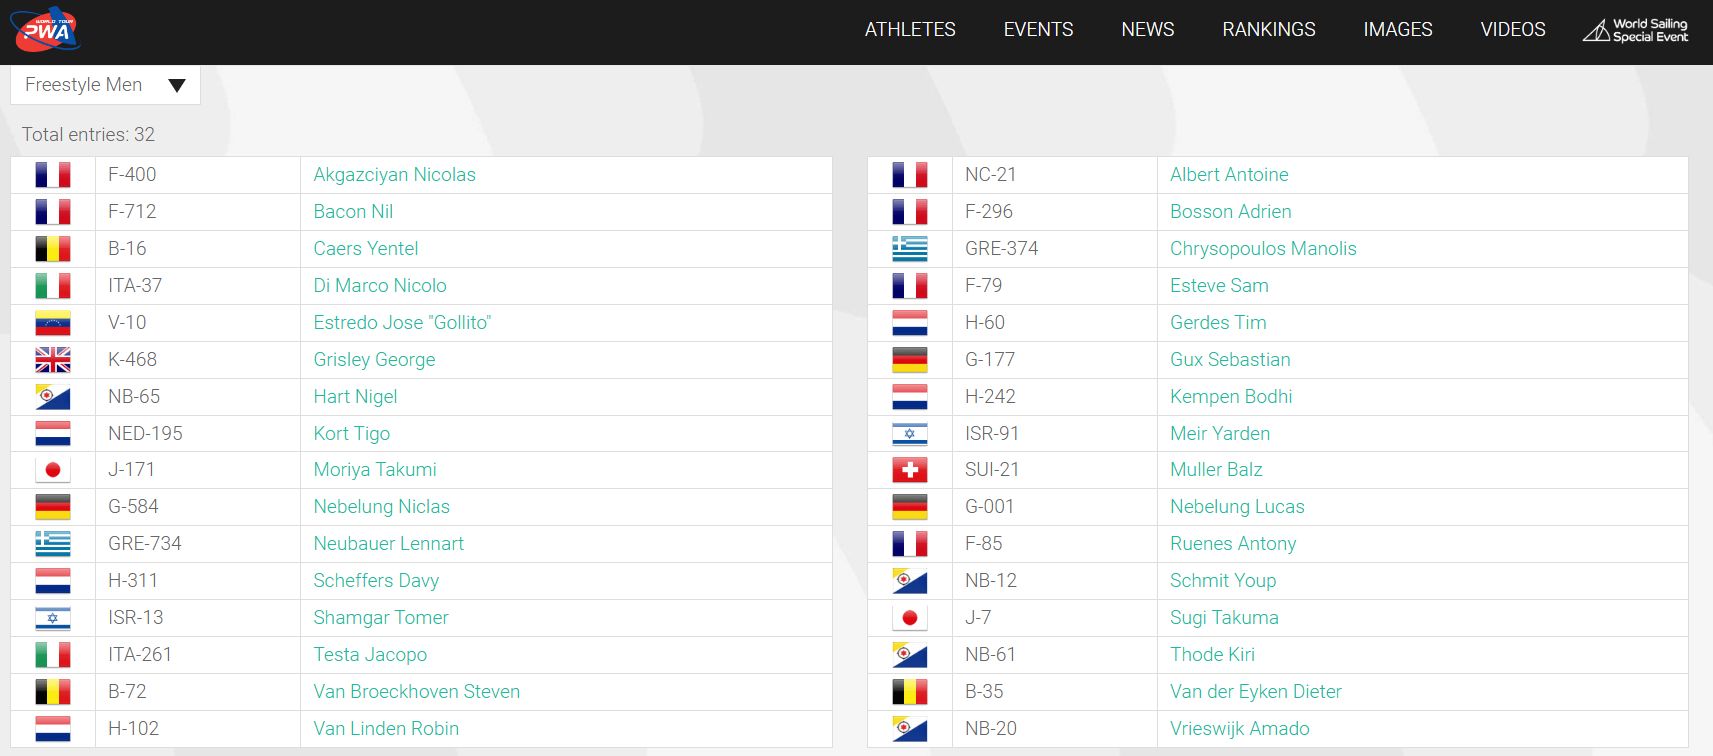Open Chrysopoulos Manolis athlete link

[x=1263, y=249]
